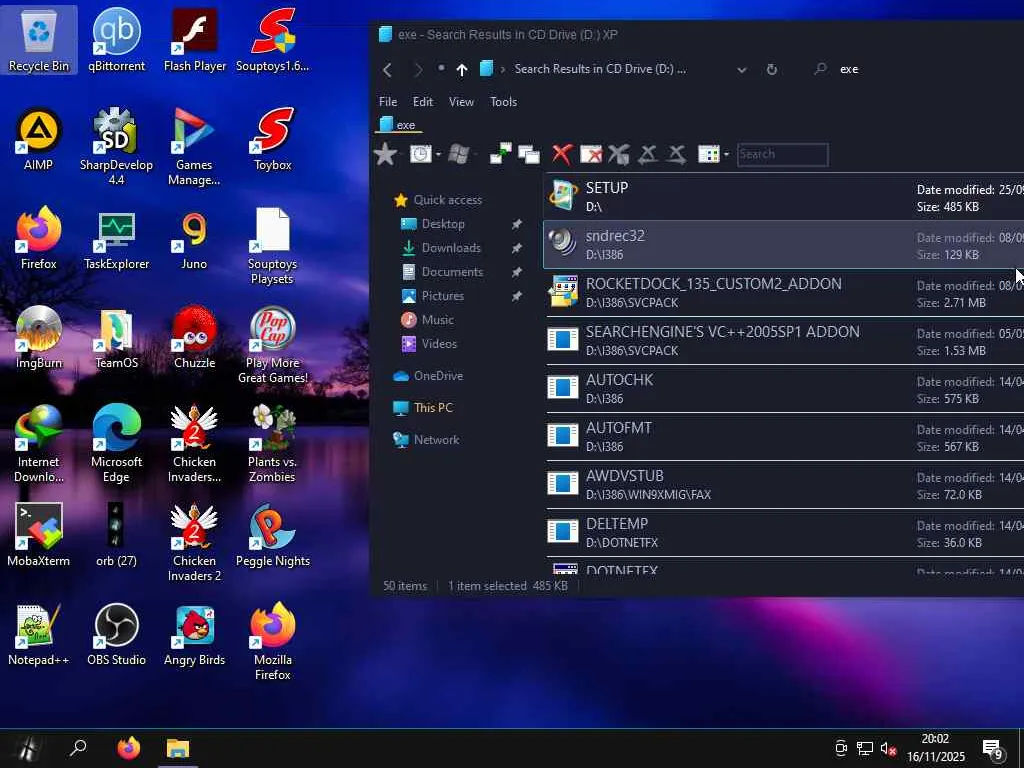Open the View menu
The width and height of the screenshot is (1024, 768).
pos(461,102)
